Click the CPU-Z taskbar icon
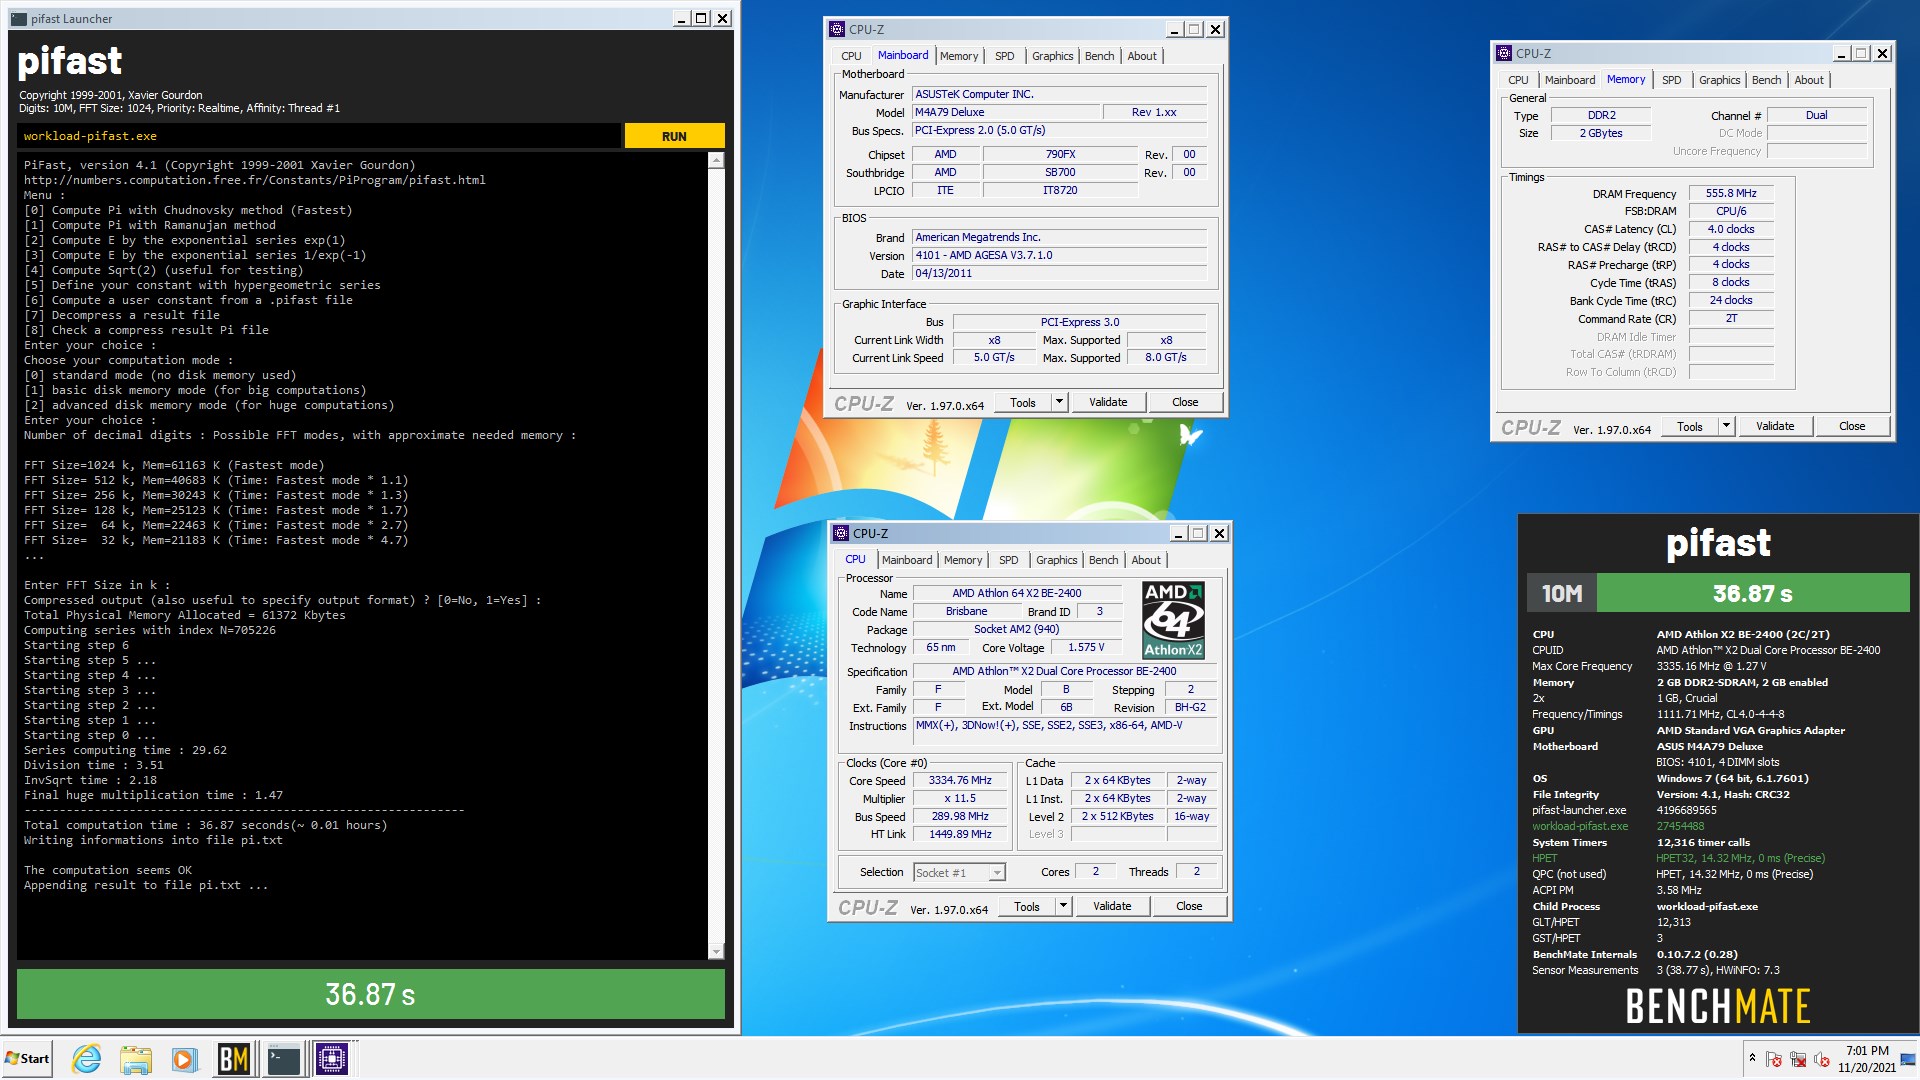This screenshot has width=1920, height=1080. (x=332, y=1058)
